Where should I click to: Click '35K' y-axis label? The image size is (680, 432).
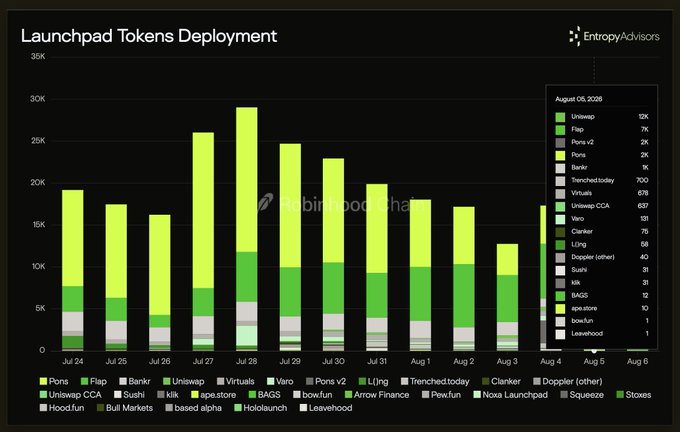tap(38, 56)
